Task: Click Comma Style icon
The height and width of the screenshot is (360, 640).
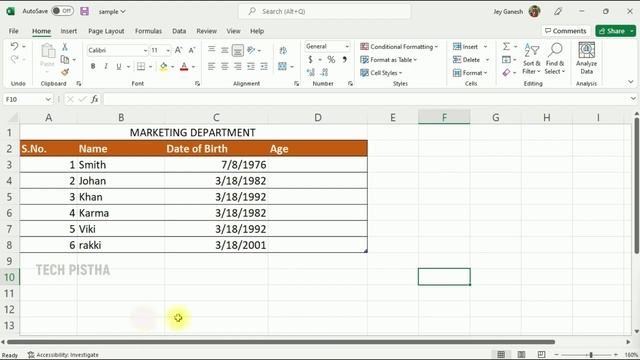Action: [344, 60]
